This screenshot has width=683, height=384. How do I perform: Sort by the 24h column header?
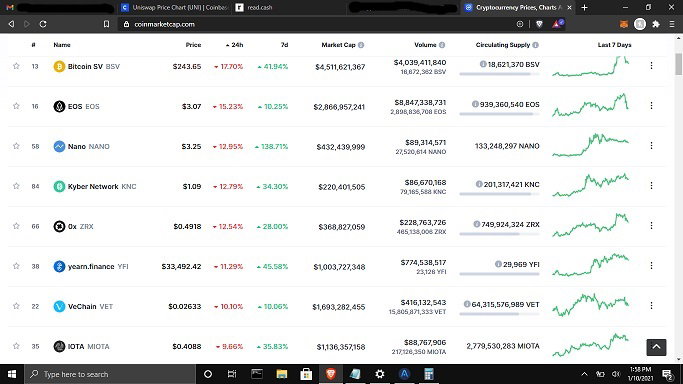tap(234, 45)
